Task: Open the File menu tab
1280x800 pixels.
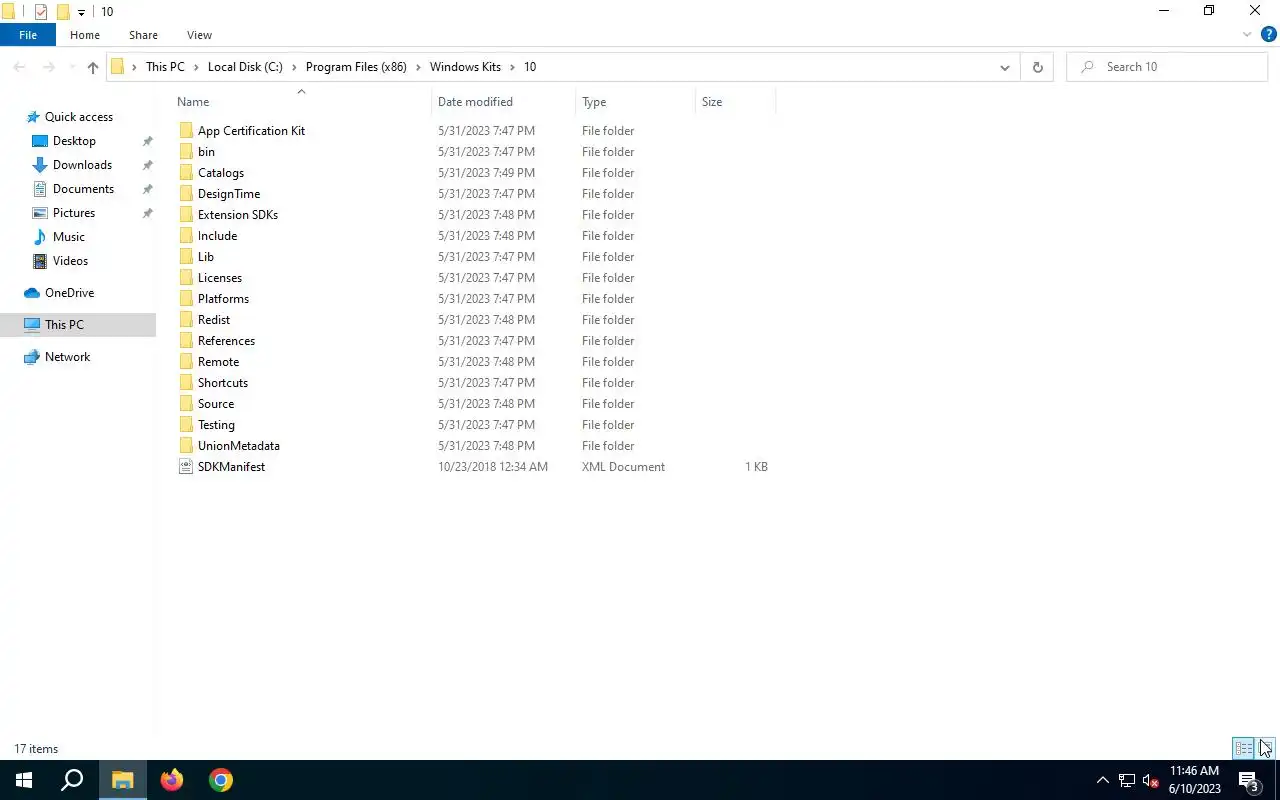Action: [x=28, y=35]
